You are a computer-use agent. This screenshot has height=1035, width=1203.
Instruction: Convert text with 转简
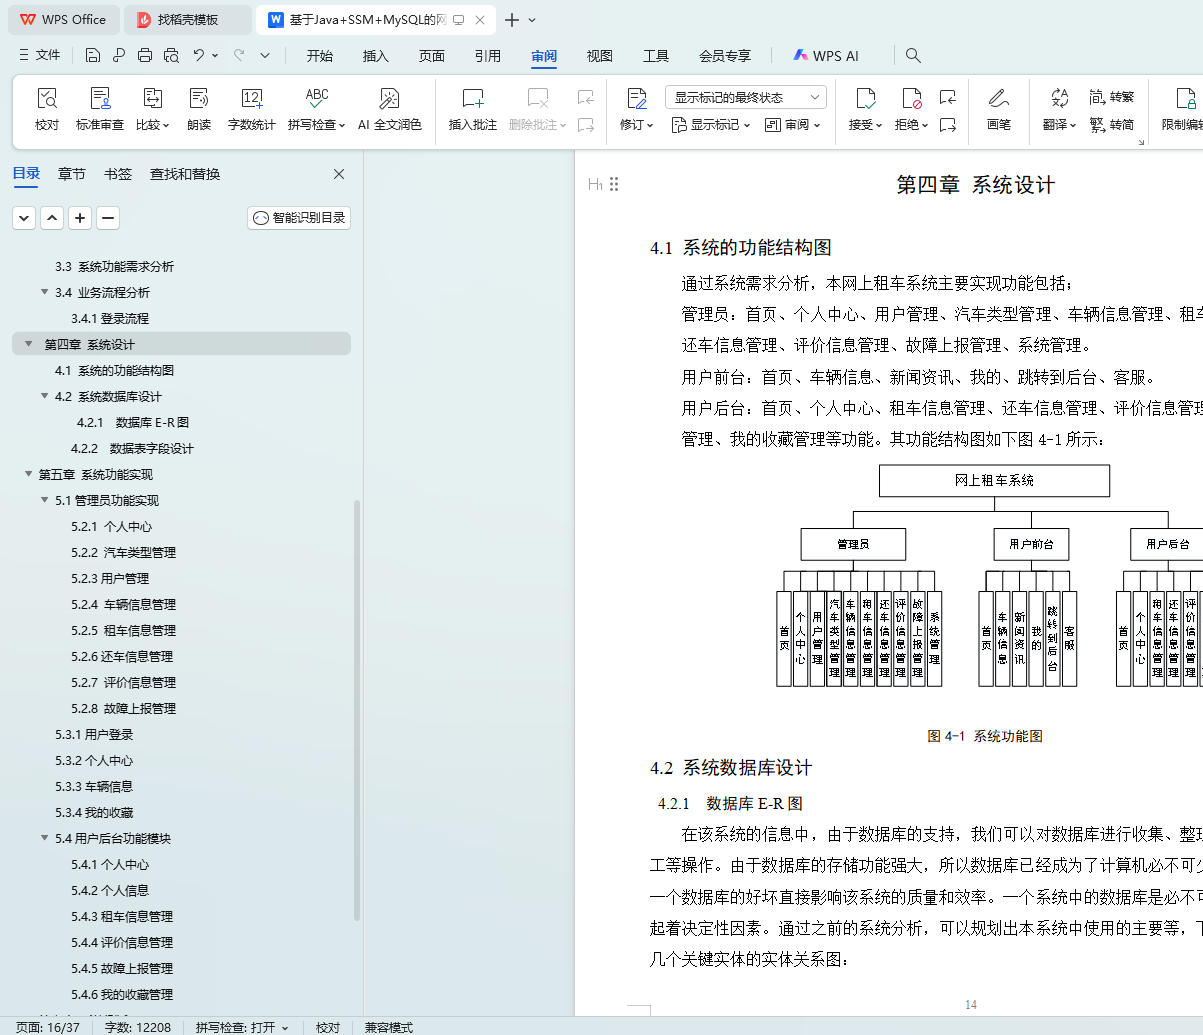tap(1112, 125)
